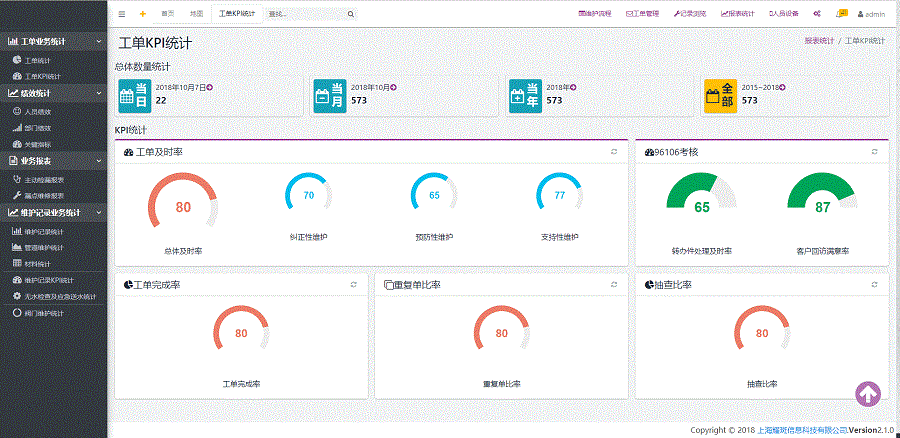Refresh the 96106考核 panel
Image resolution: width=900 pixels, height=438 pixels.
[874, 151]
